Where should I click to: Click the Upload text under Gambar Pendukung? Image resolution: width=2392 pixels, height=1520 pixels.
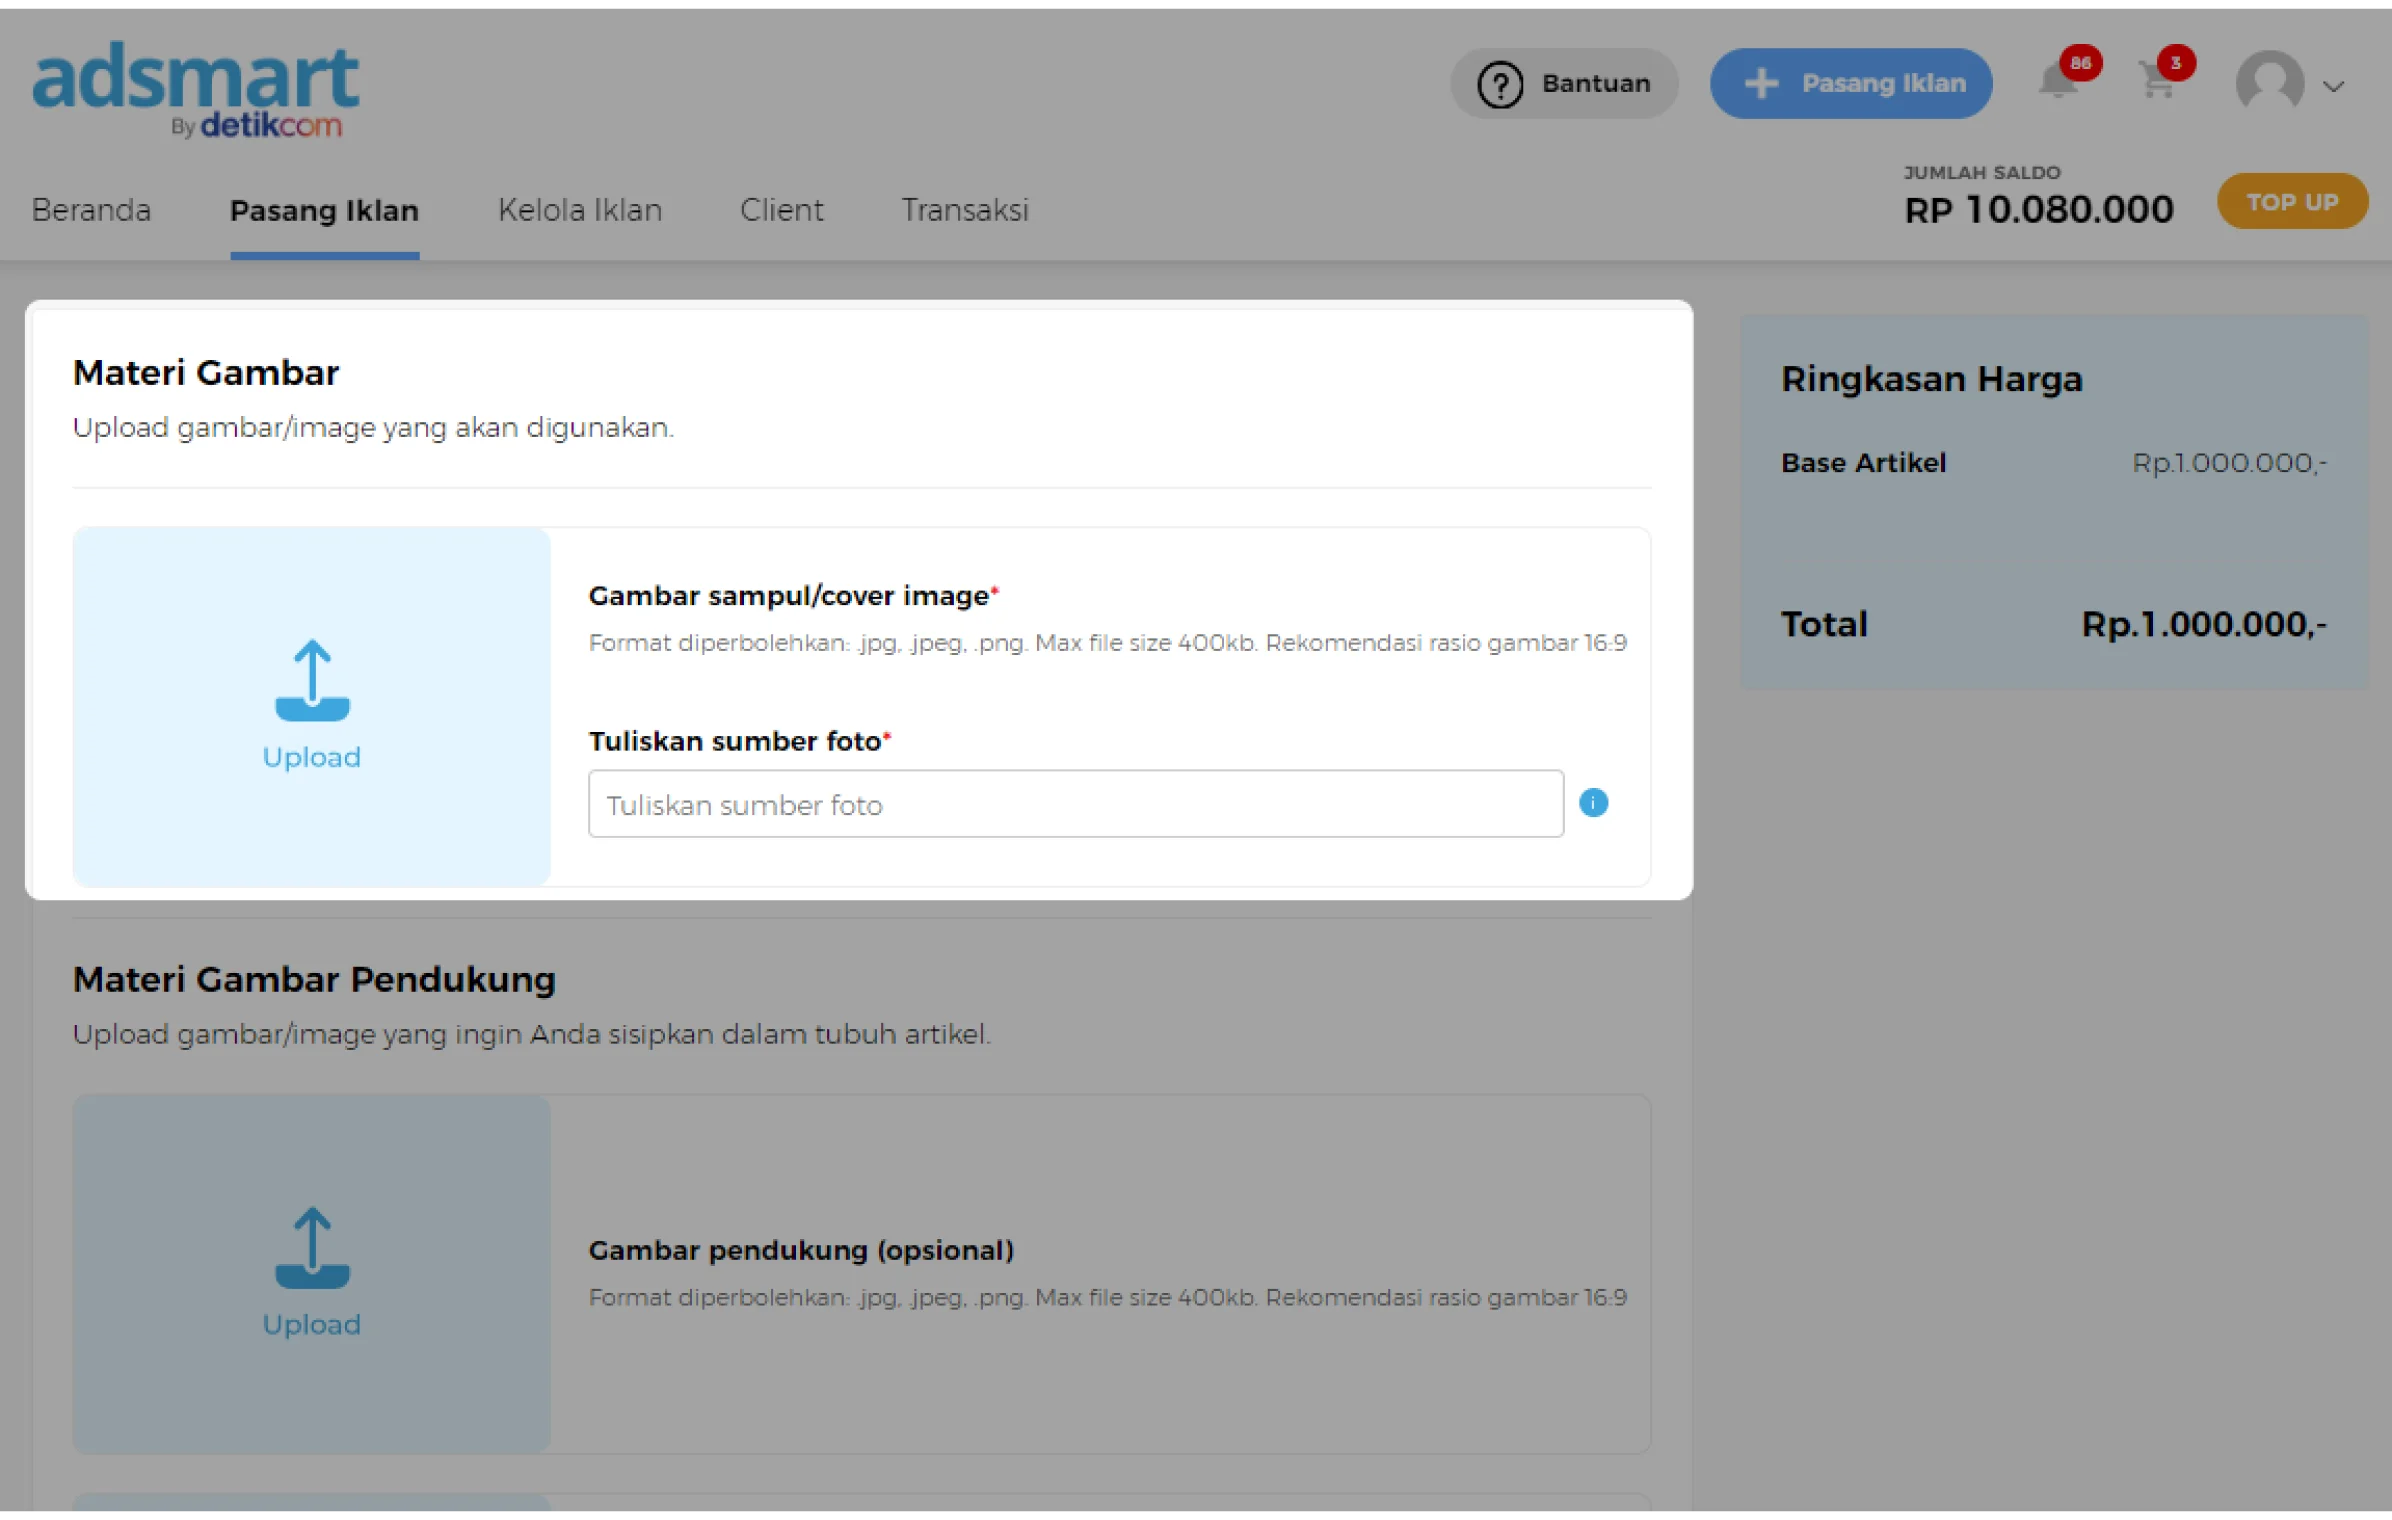[312, 1324]
